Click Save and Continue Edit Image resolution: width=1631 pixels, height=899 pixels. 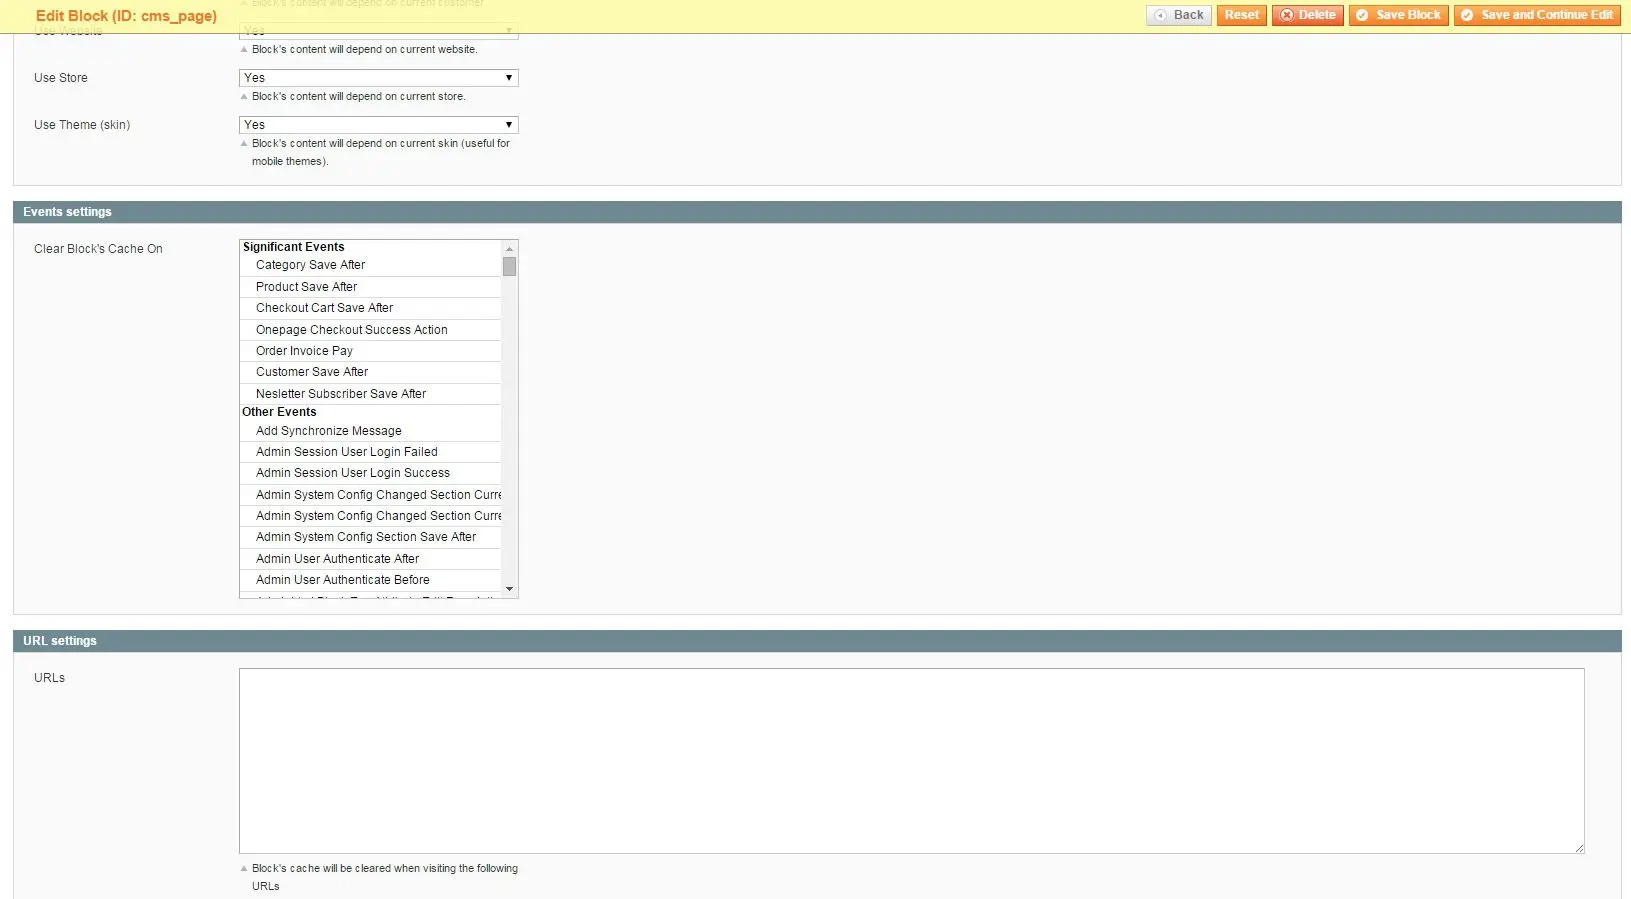coord(1537,15)
